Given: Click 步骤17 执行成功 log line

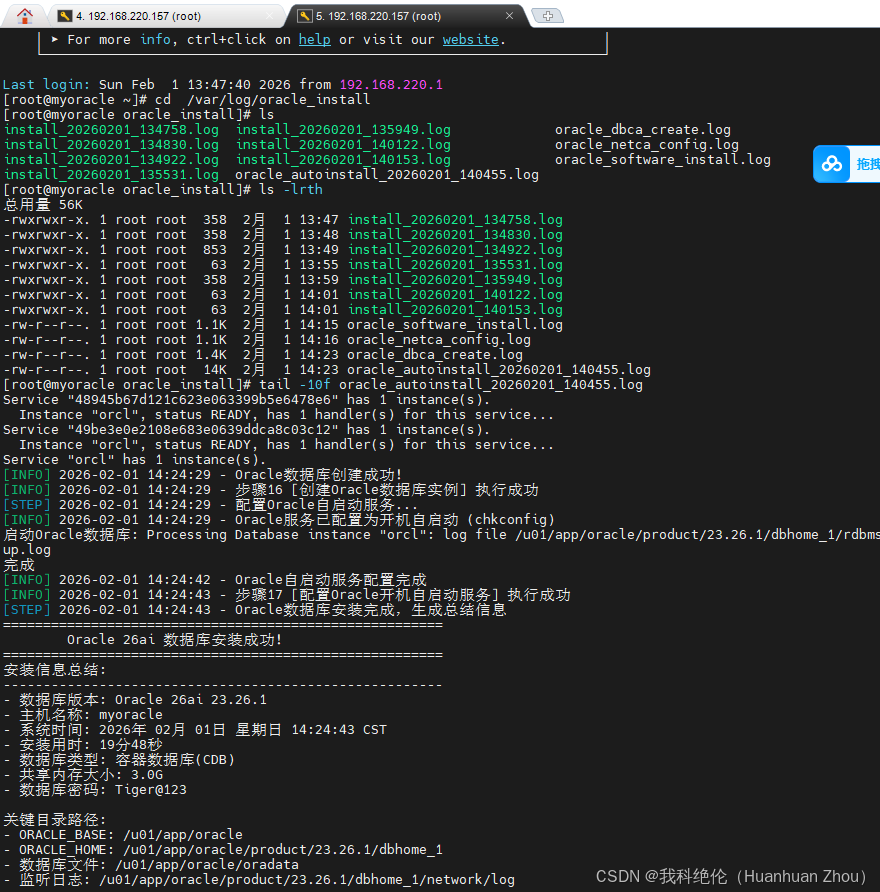Looking at the screenshot, I should [x=287, y=594].
